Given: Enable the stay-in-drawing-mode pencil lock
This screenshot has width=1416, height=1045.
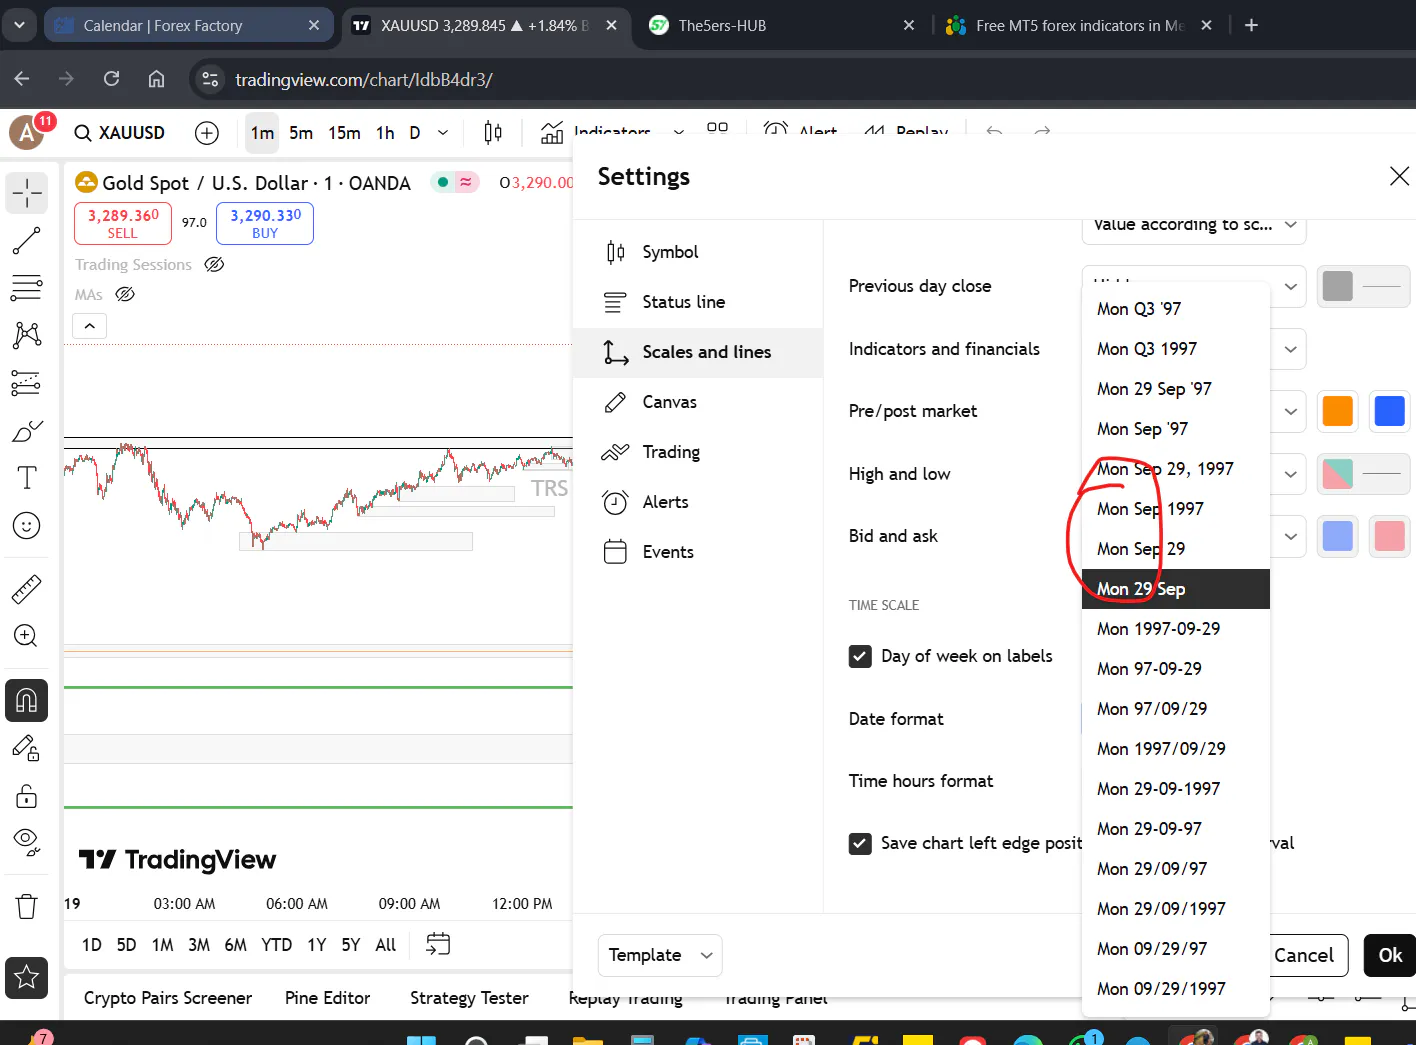Looking at the screenshot, I should pos(27,748).
